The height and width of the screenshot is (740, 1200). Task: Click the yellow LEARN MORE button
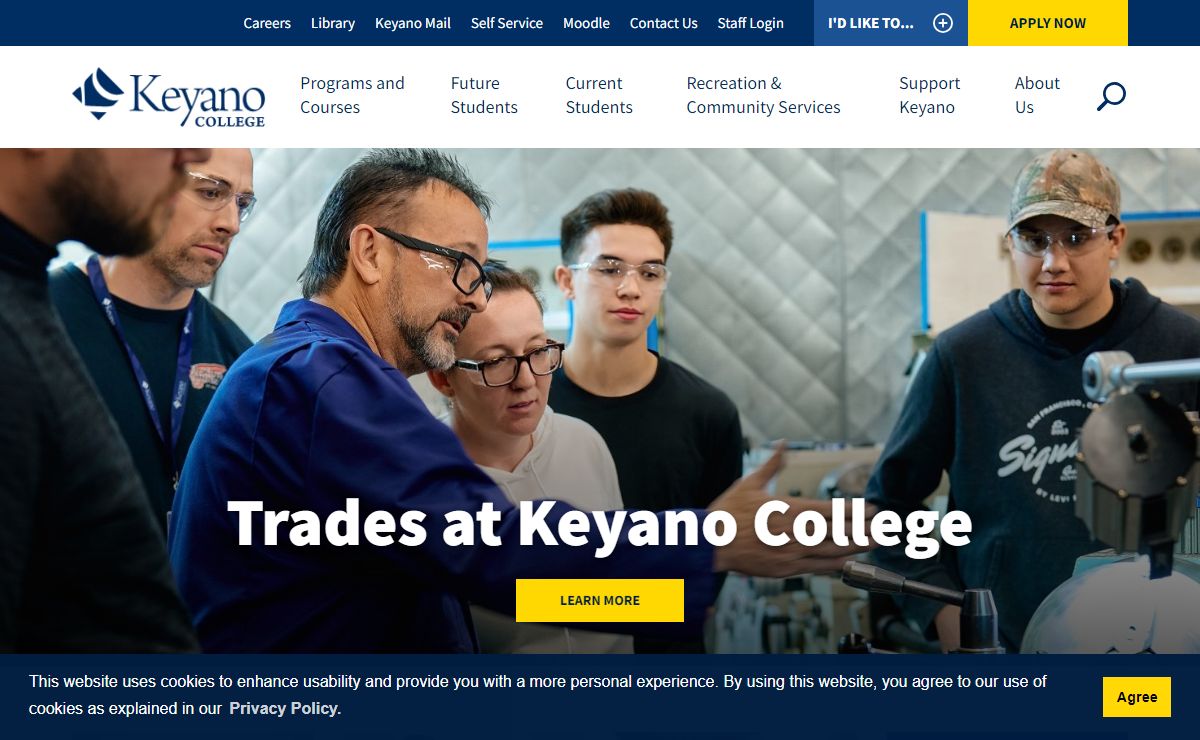600,600
